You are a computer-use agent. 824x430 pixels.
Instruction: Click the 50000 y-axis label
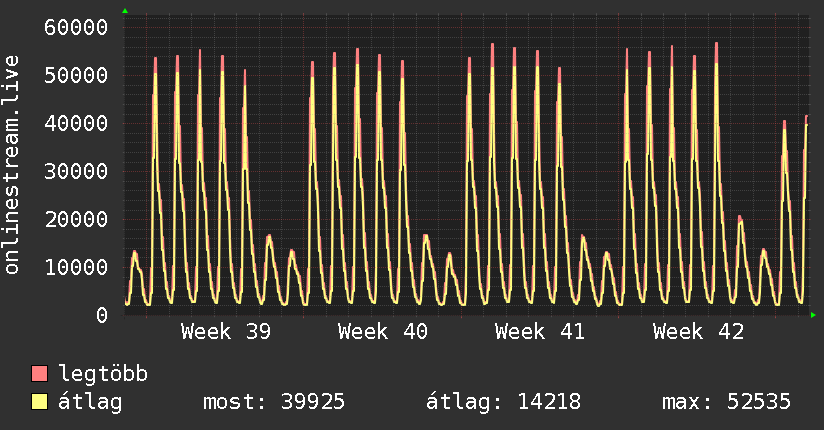point(76,75)
